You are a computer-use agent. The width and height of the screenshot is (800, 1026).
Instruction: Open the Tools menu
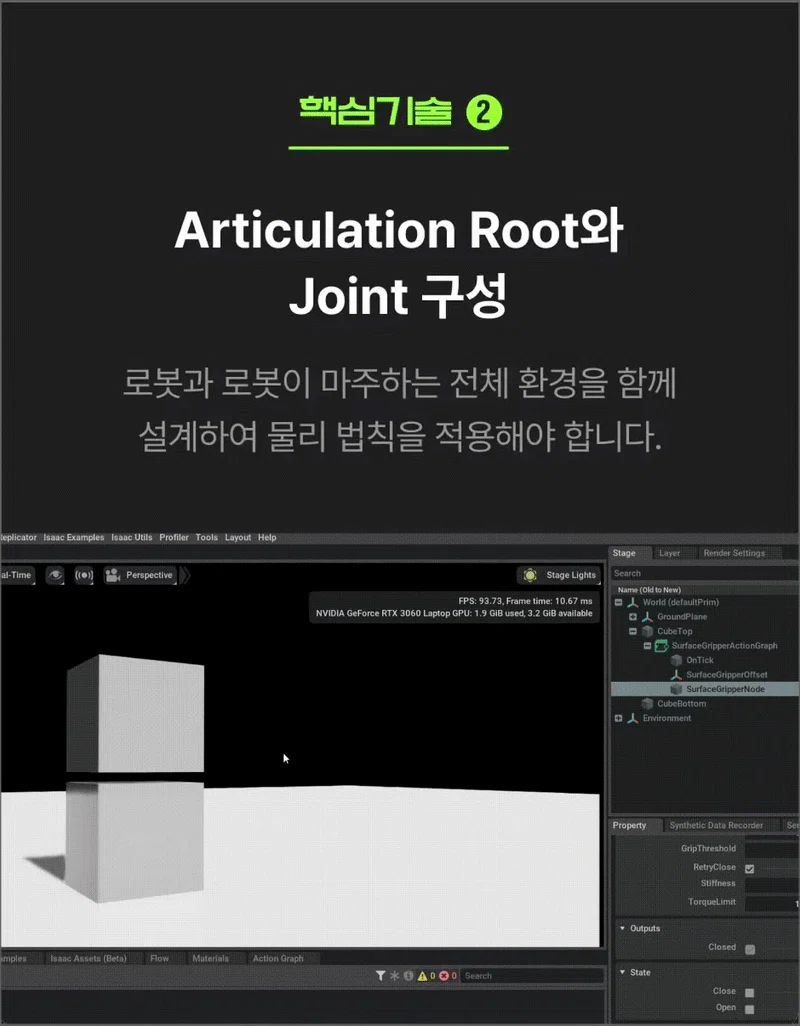pyautogui.click(x=207, y=537)
